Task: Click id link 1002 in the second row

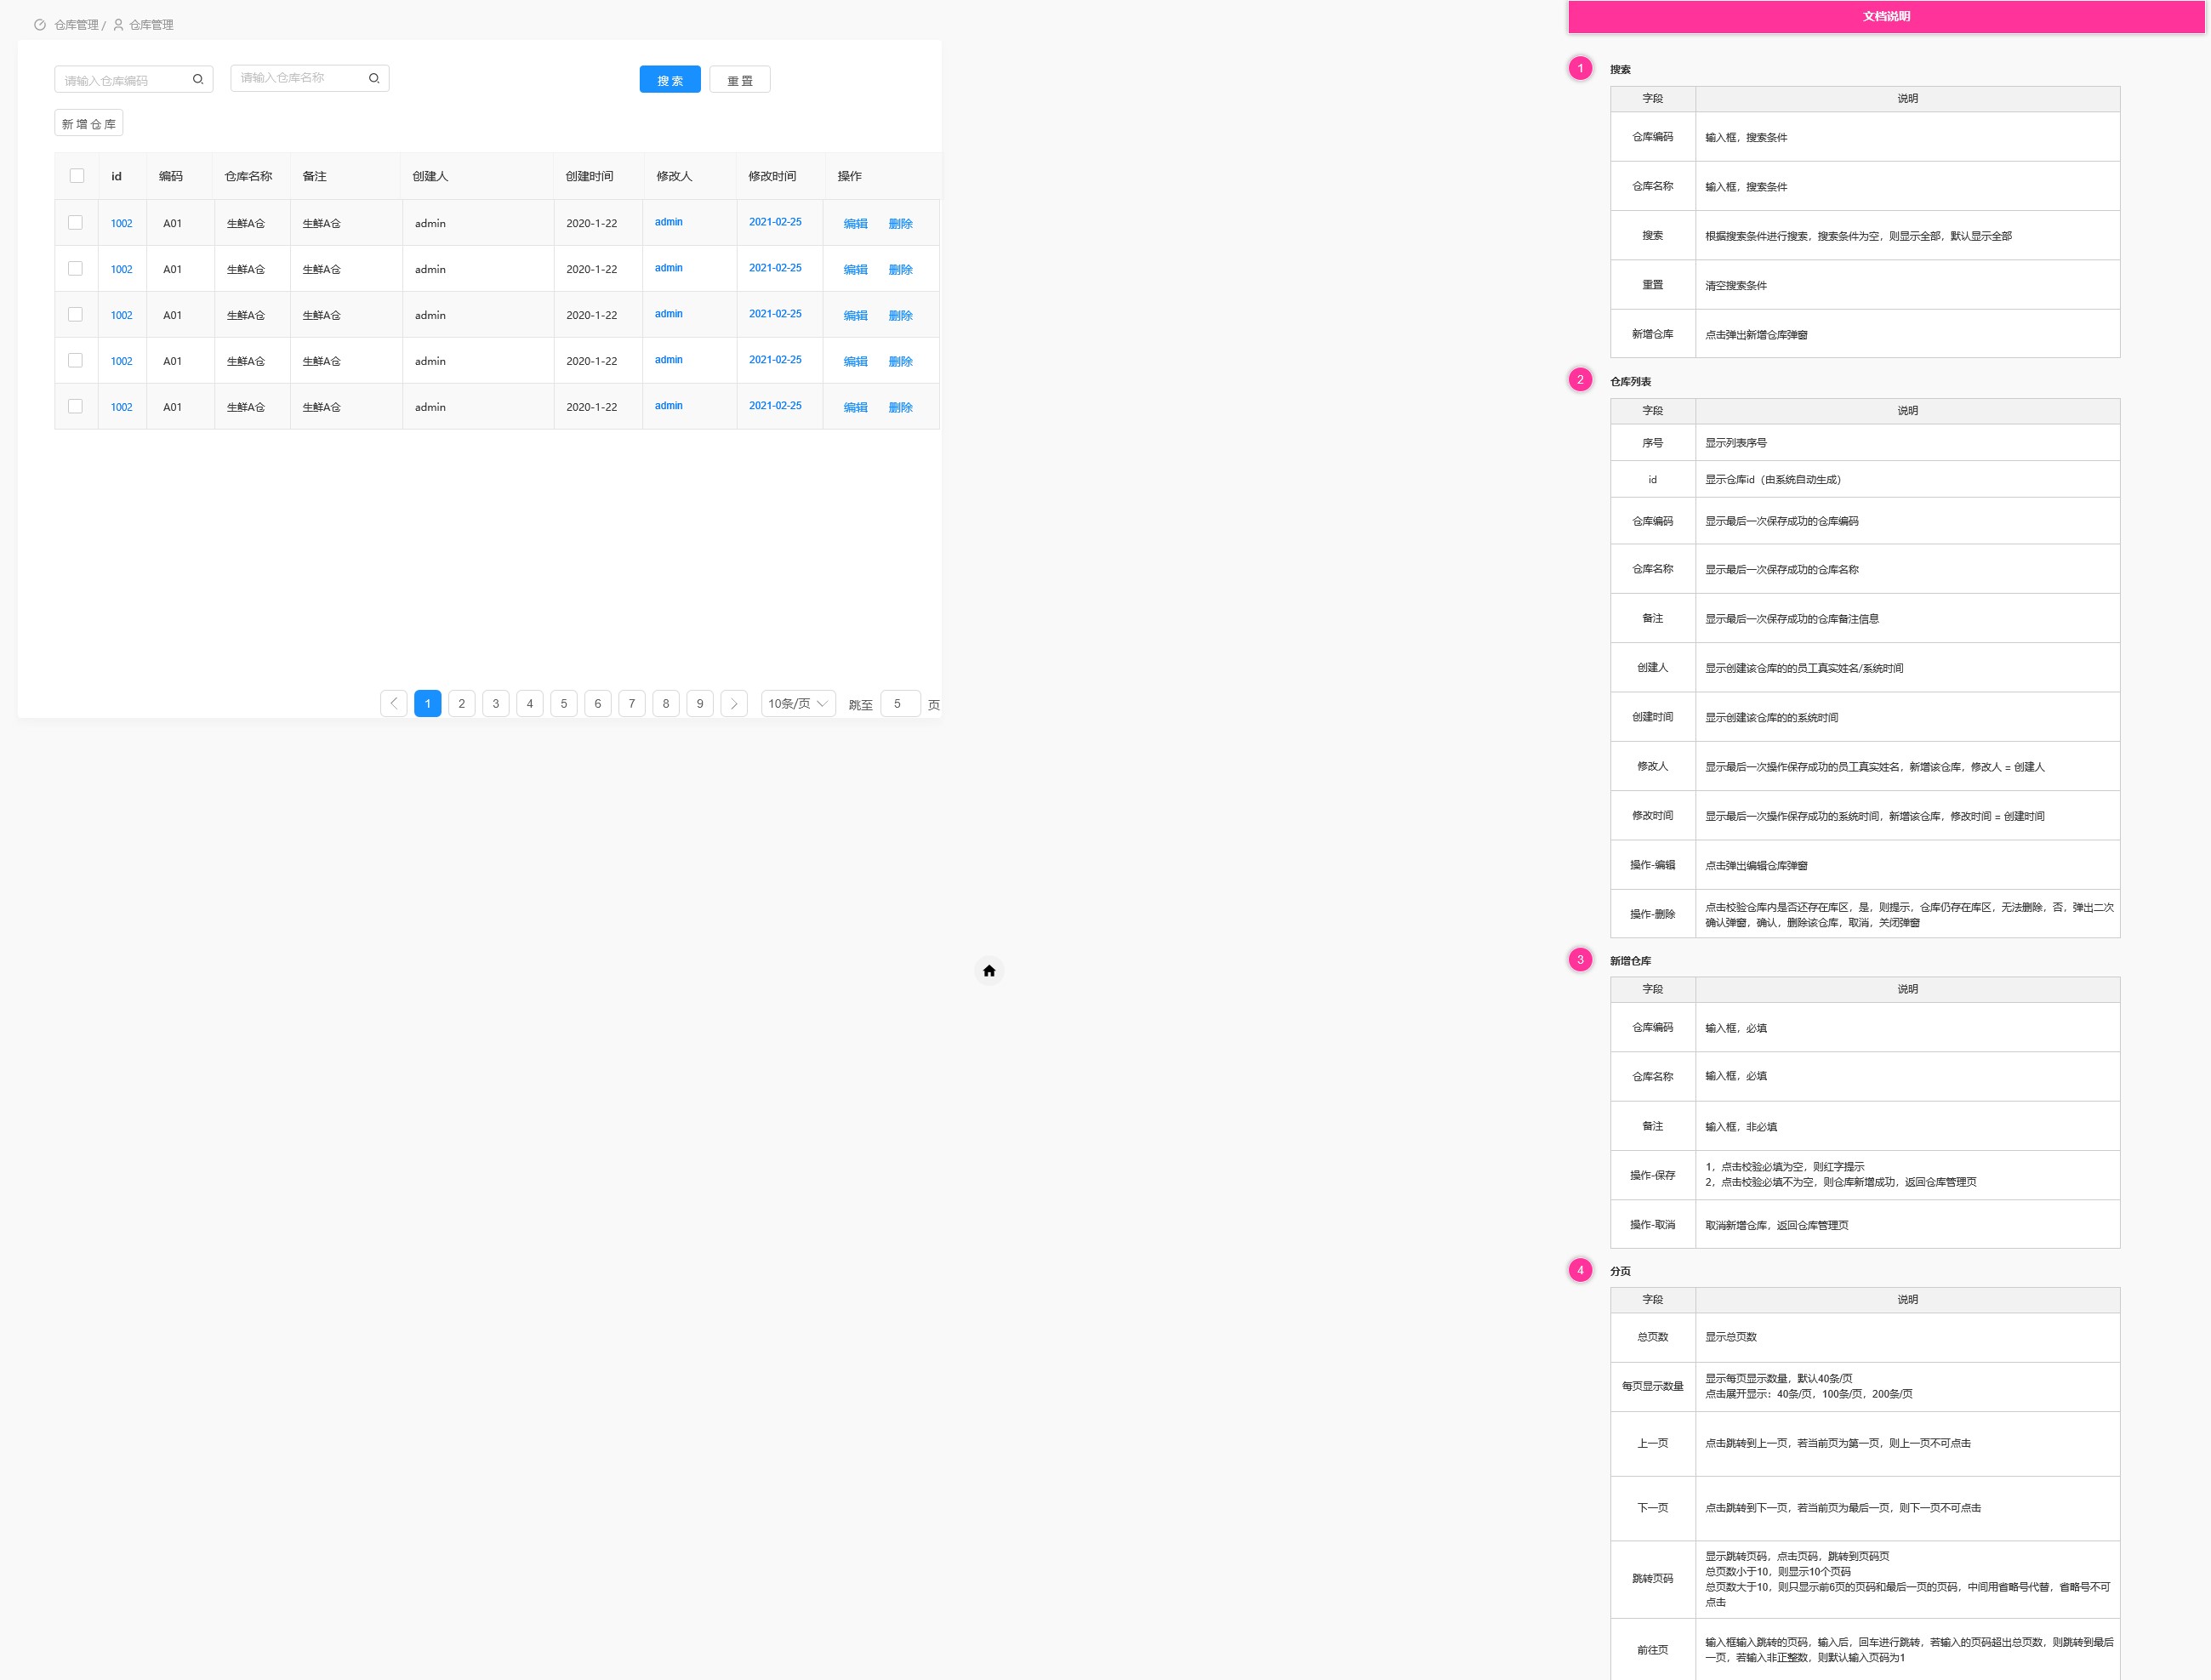Action: [121, 269]
